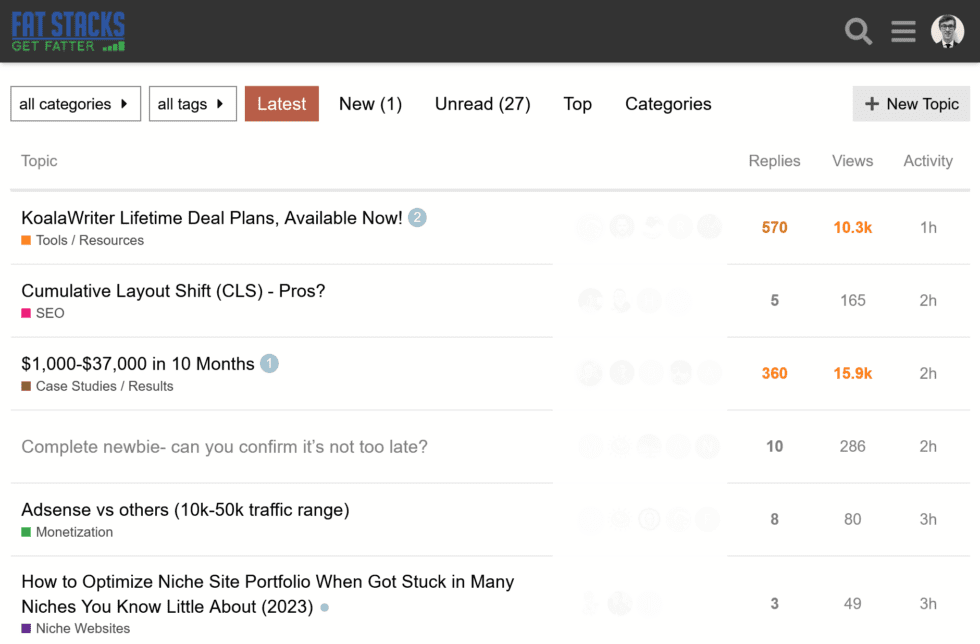
Task: Switch to the Top tab
Action: tap(577, 103)
